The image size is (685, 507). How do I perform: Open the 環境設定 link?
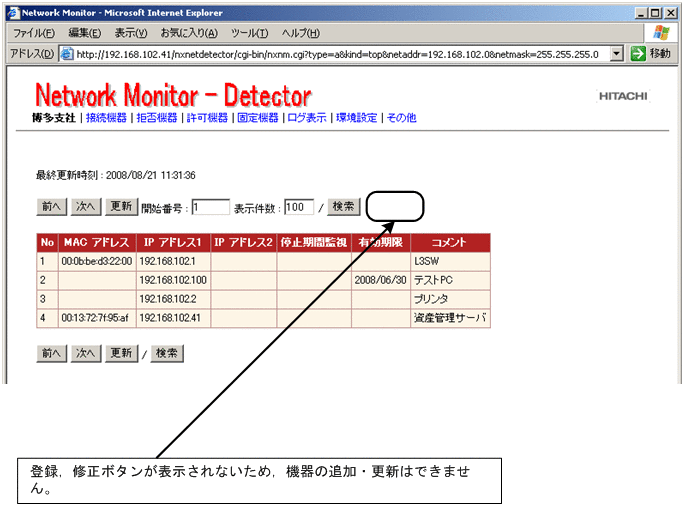coord(356,117)
